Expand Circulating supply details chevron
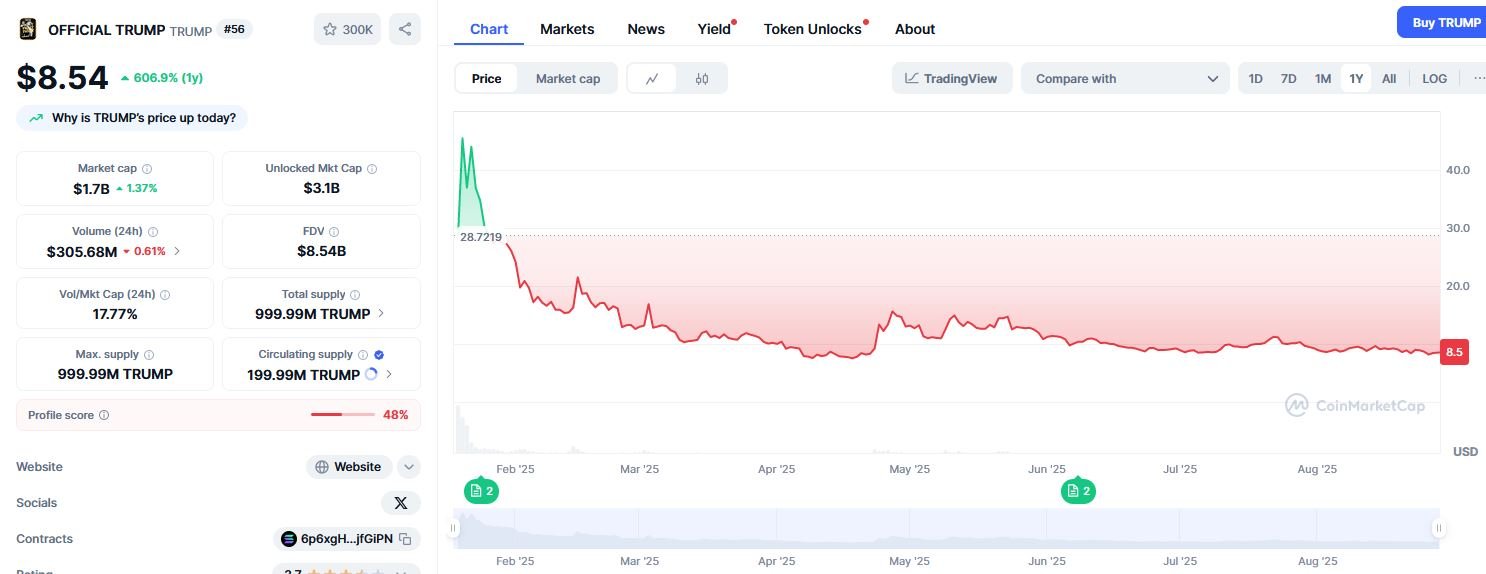 click(389, 374)
